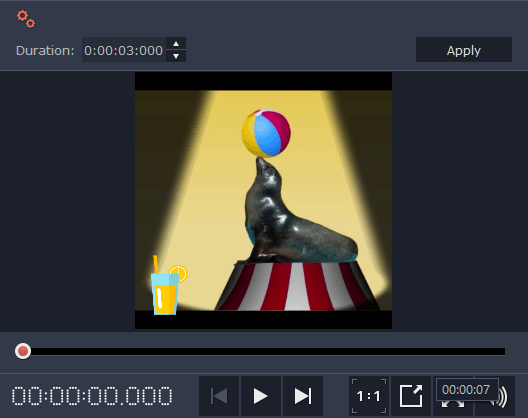
Task: Click the middle of the black seek bar
Action: click(x=263, y=352)
